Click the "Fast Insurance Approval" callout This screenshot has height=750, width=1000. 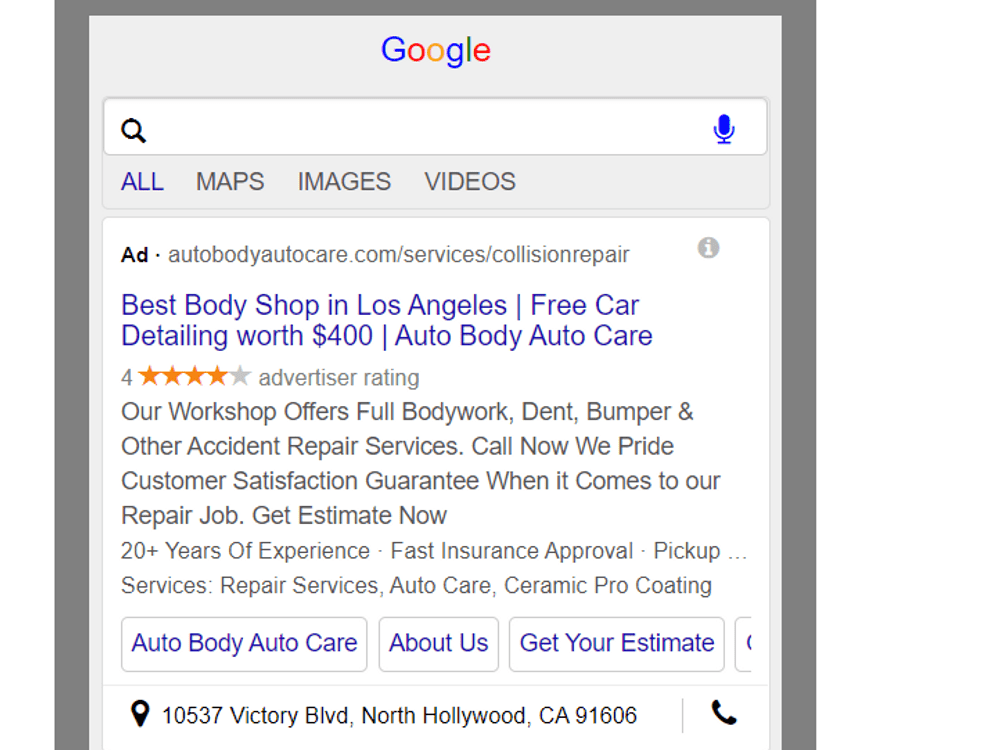point(511,550)
